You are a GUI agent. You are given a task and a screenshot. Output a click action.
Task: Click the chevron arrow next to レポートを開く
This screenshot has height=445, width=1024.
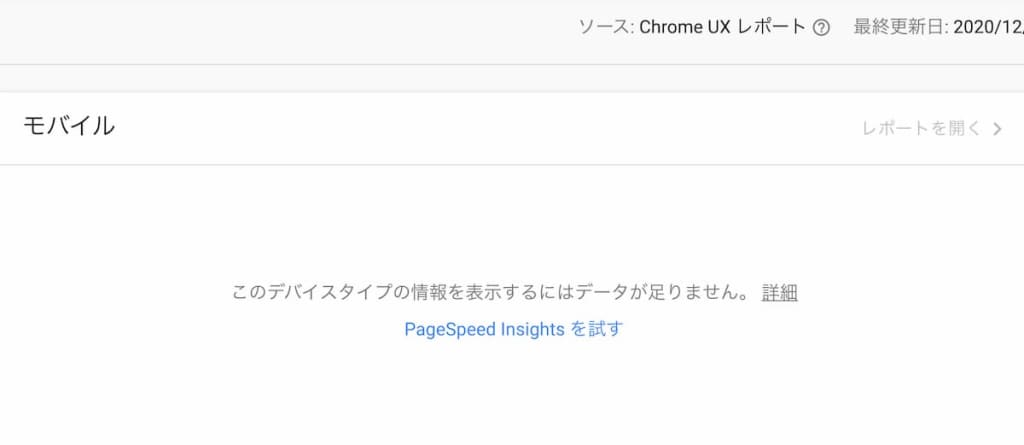[997, 129]
